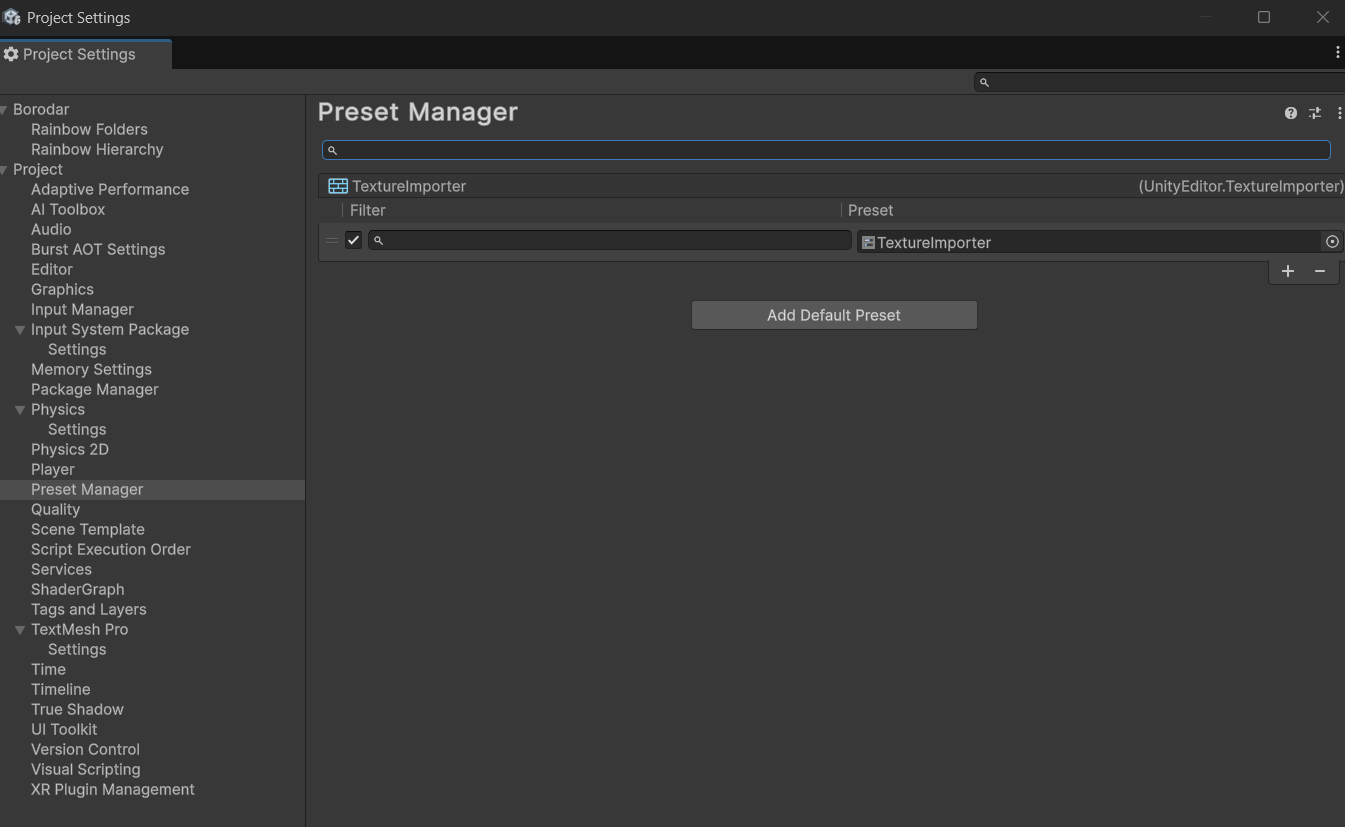The width and height of the screenshot is (1345, 827).
Task: Click the (UnityEditor.TextureImporter) type label
Action: point(1241,186)
